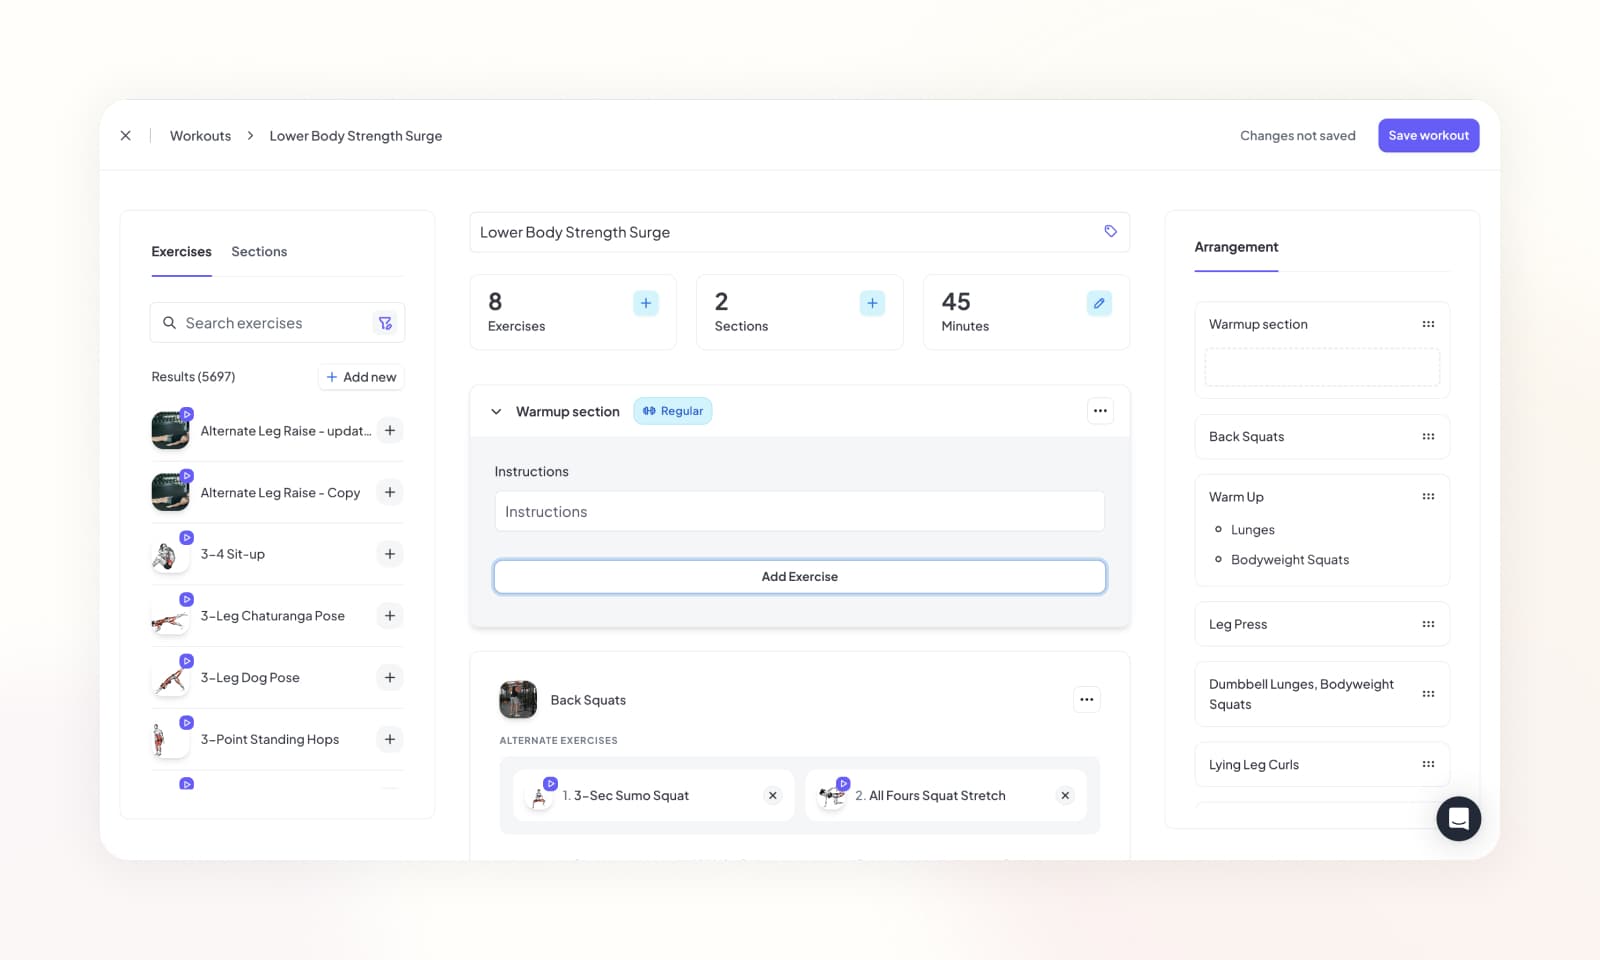Click the Save workout button
The width and height of the screenshot is (1600, 960).
[1428, 136]
